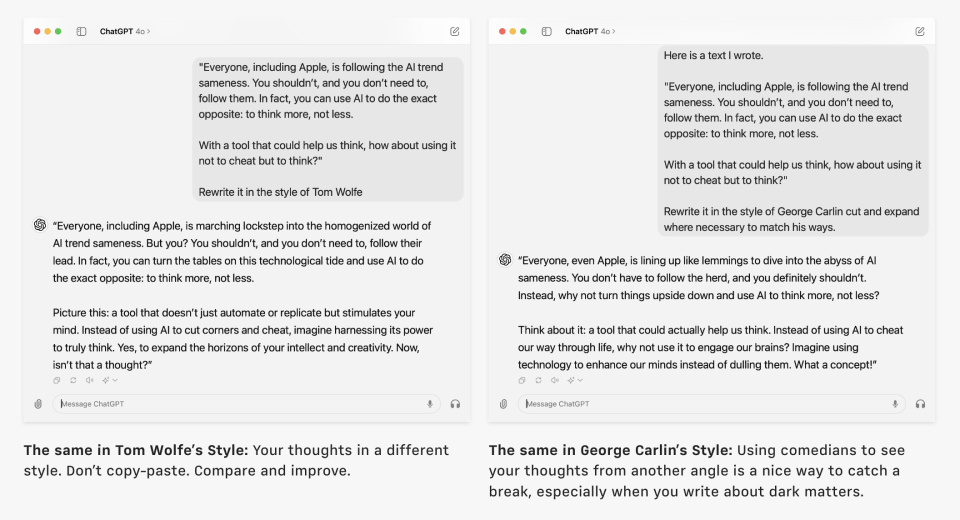The image size is (960, 520).
Task: Start a new chat from the Tom Wolfe window
Action: click(x=455, y=32)
